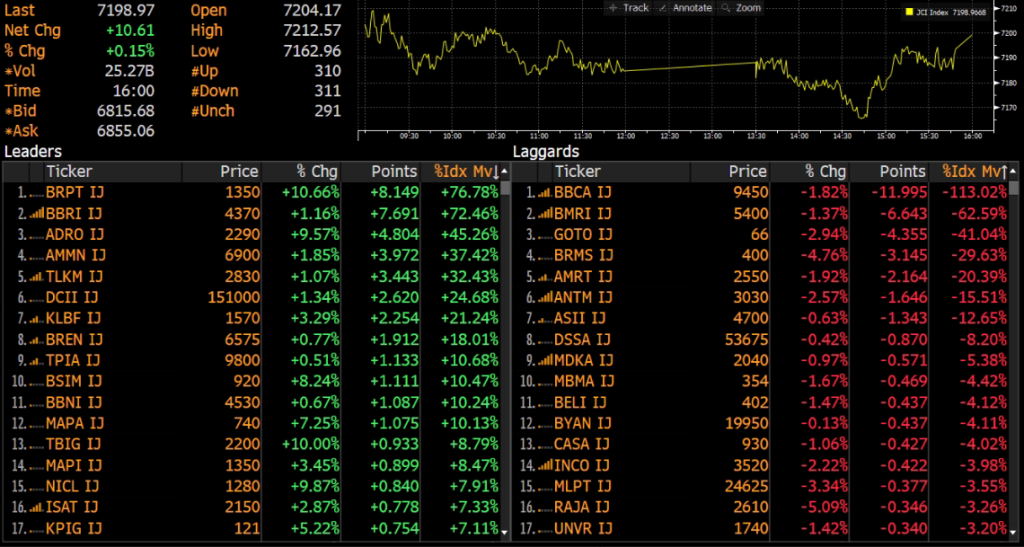This screenshot has width=1024, height=547.
Task: Select the MBMA IJ ticker
Action: coord(584,381)
